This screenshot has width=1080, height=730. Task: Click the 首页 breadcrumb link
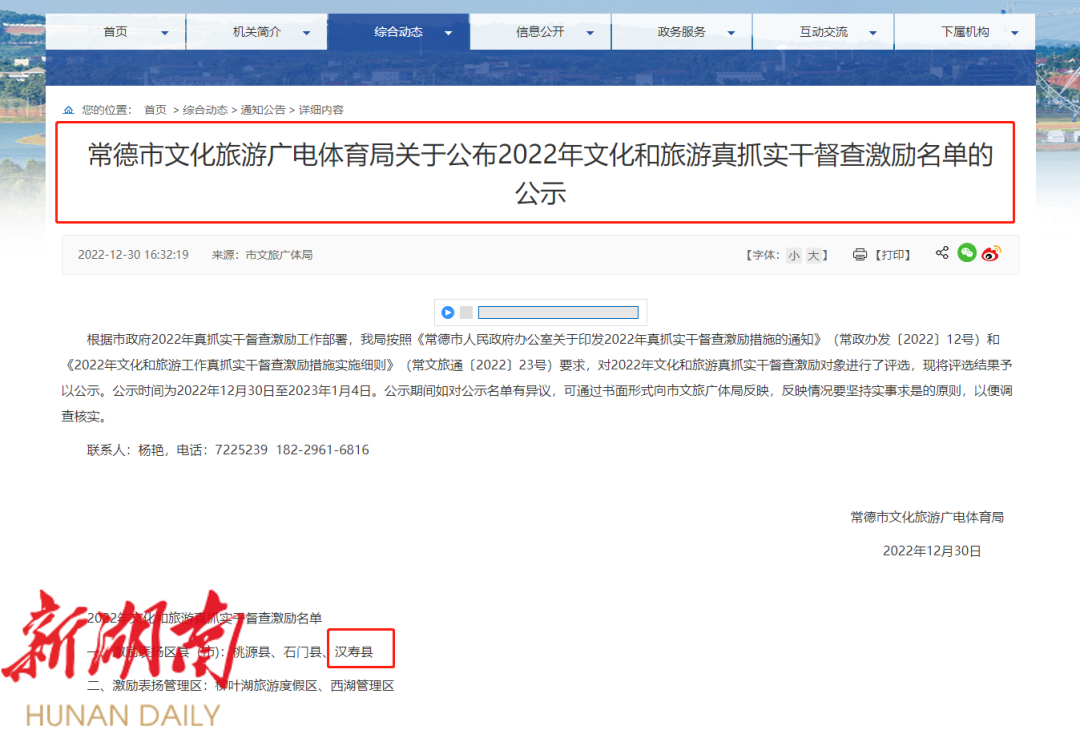[x=155, y=110]
